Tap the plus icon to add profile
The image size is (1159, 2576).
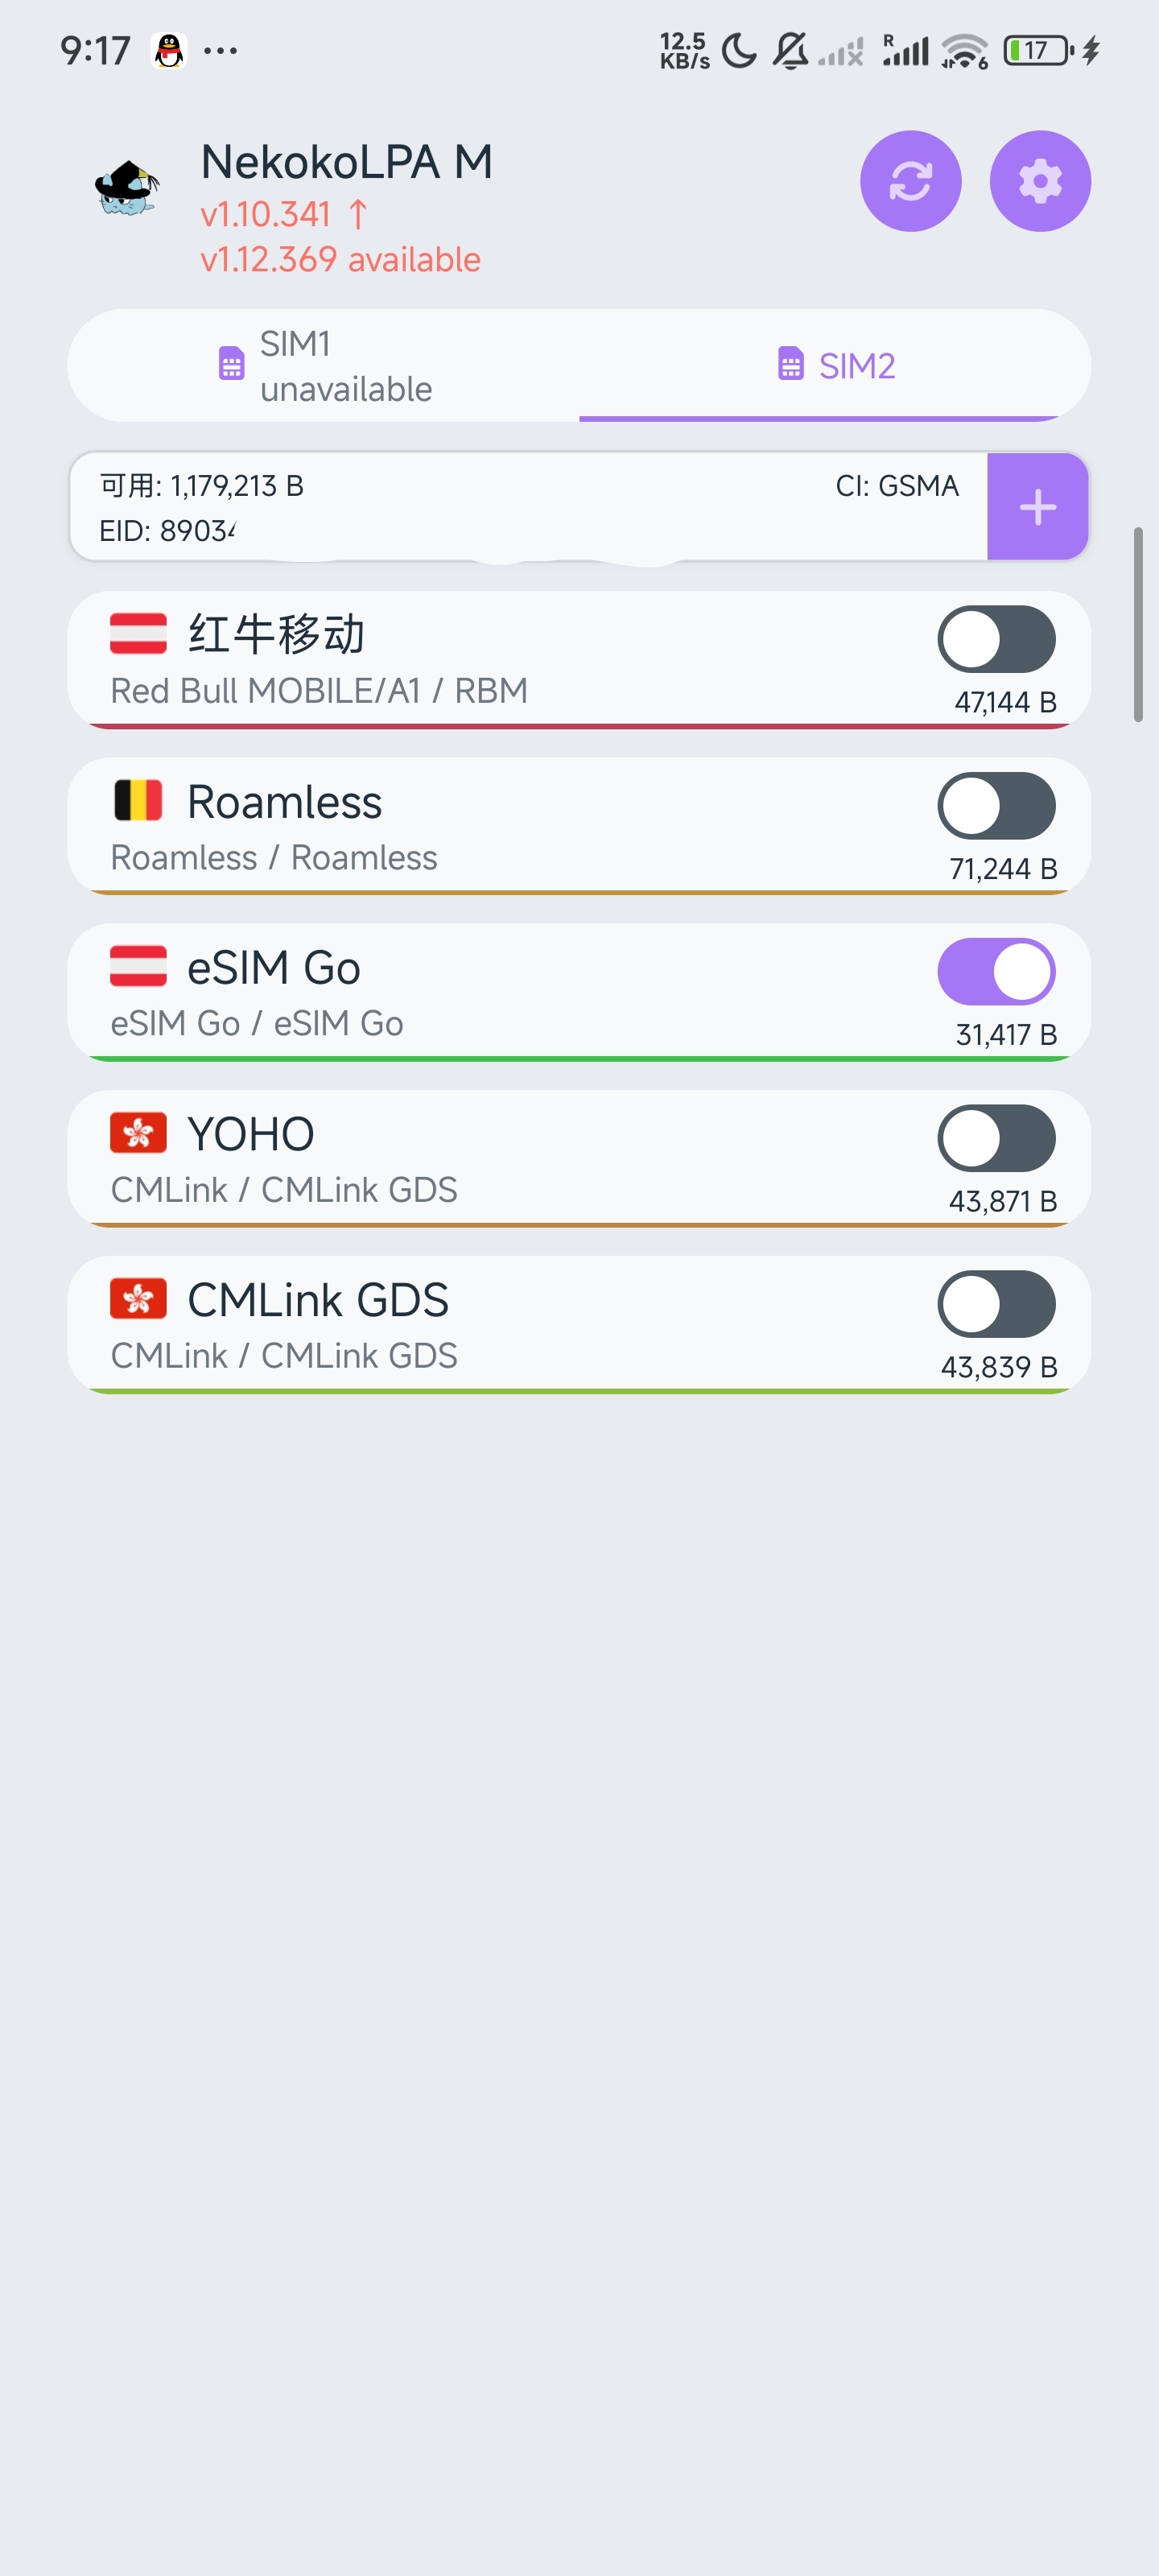pyautogui.click(x=1037, y=507)
